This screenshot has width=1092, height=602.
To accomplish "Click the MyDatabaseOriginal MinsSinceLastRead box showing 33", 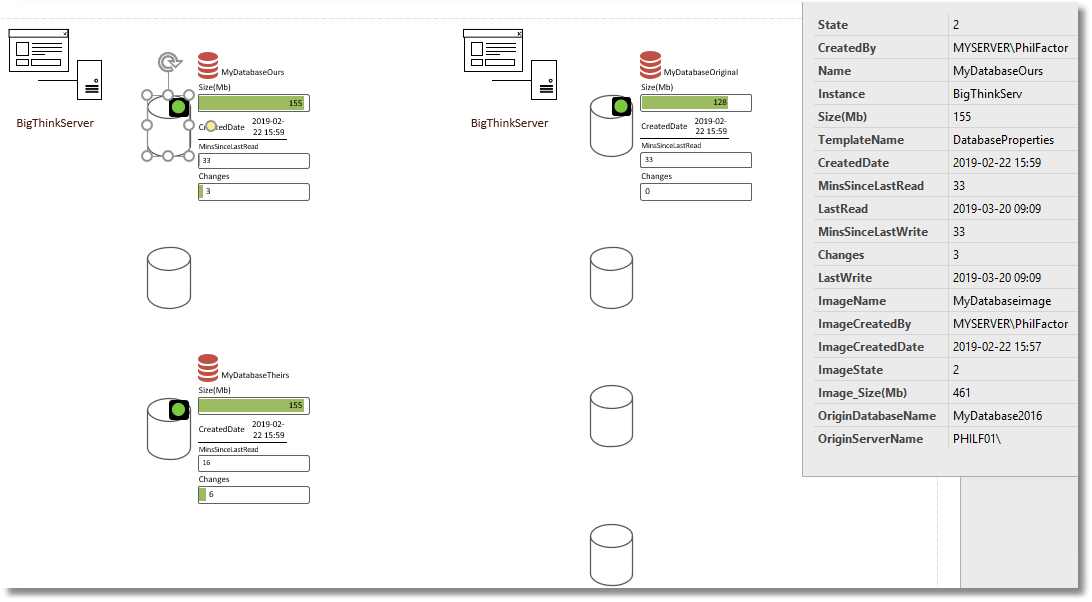I will tap(696, 160).
